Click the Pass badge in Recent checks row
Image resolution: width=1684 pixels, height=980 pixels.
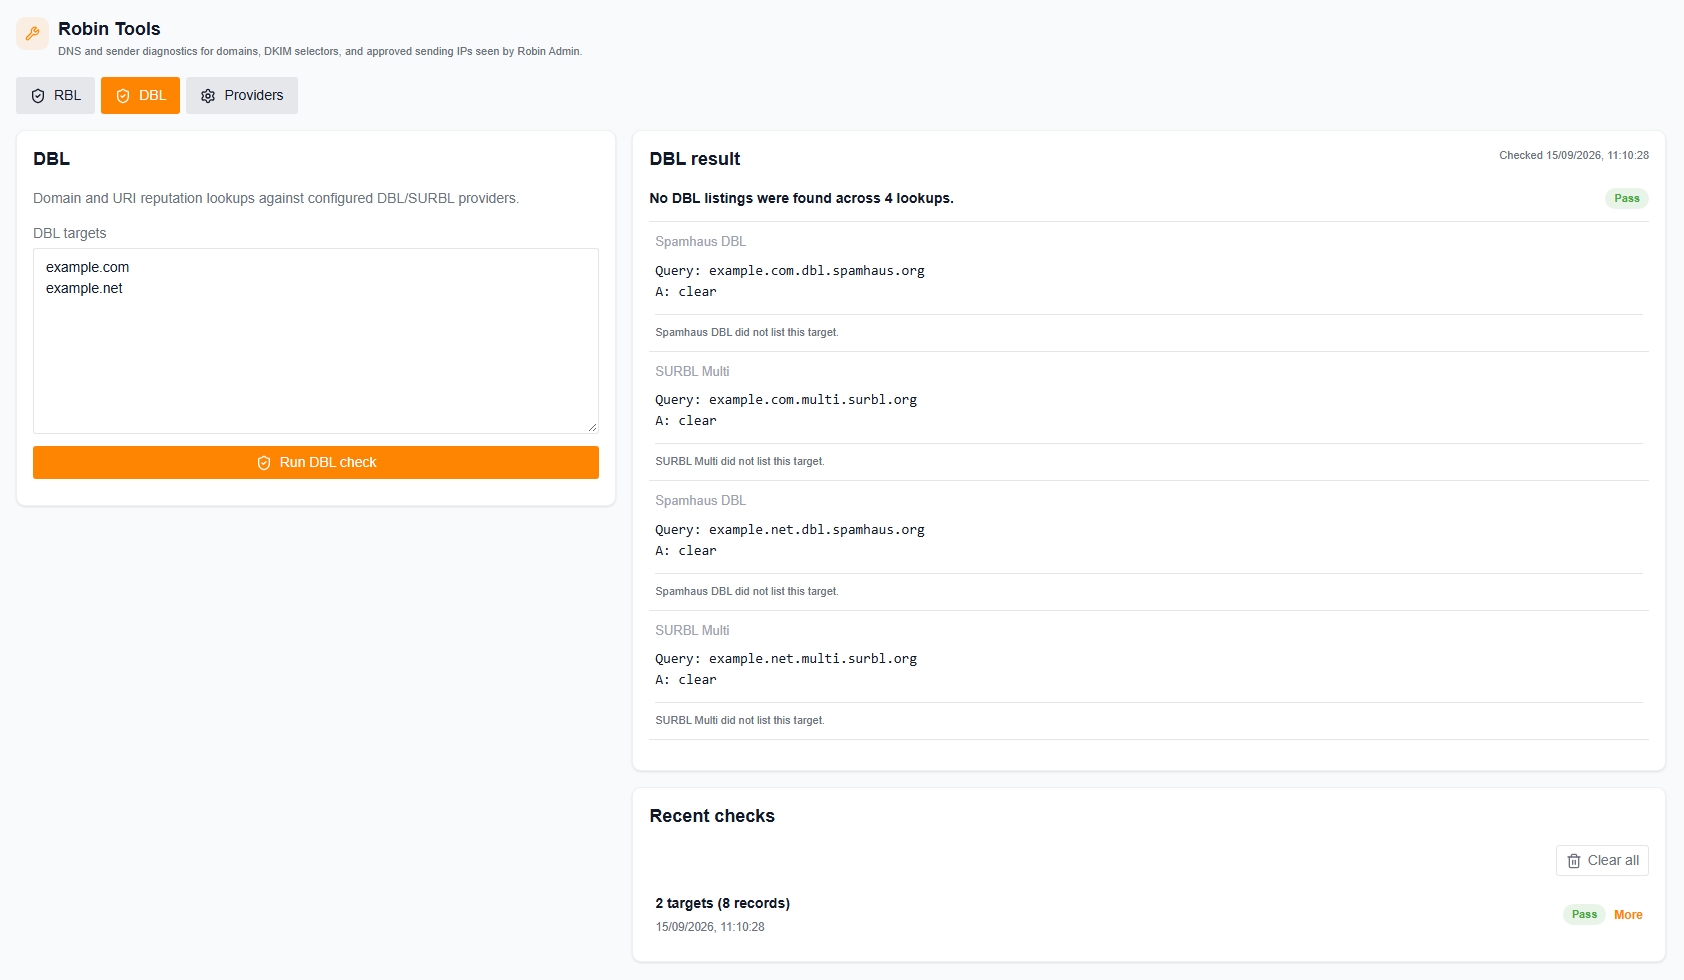(x=1584, y=915)
